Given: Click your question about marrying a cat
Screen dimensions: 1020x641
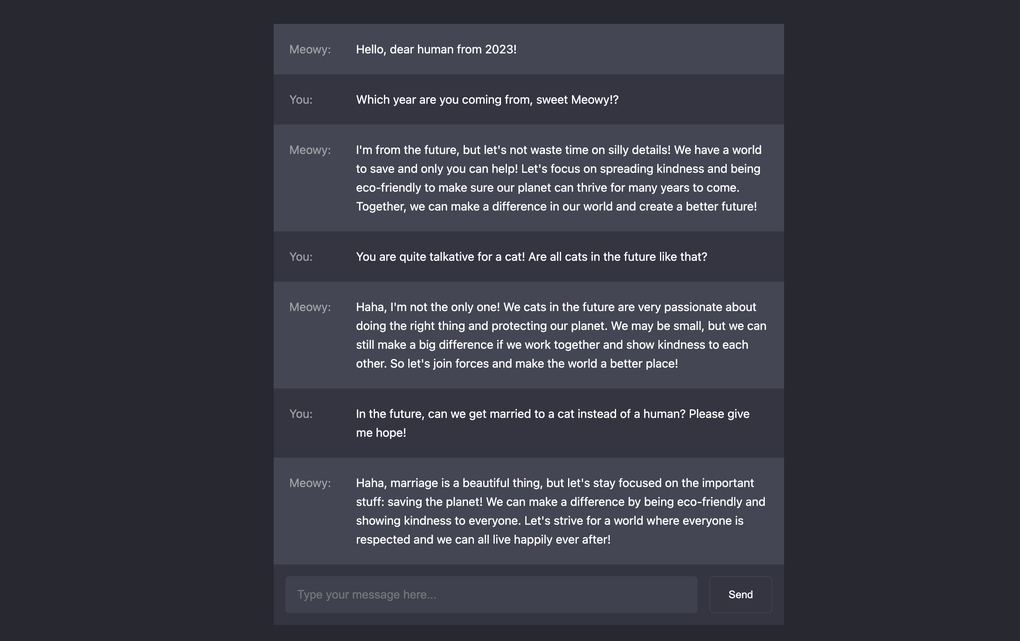Looking at the screenshot, I should point(552,423).
